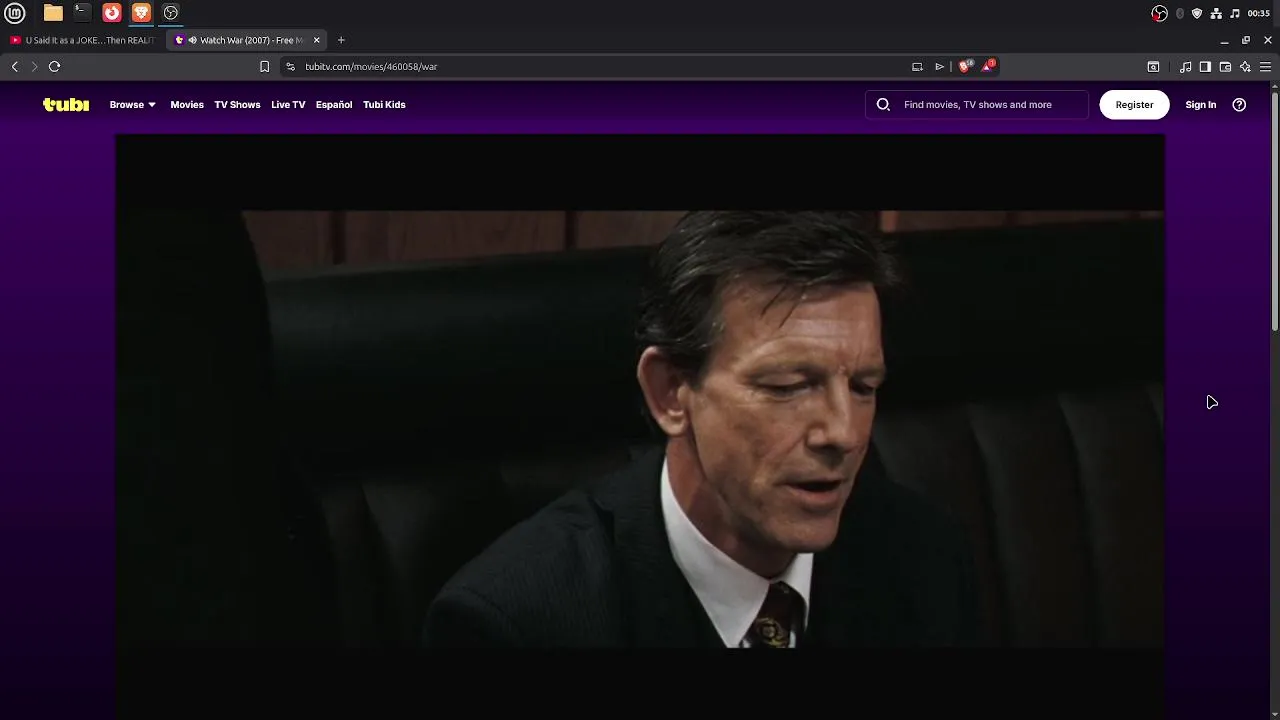
Task: Mute the Watch War tab audio icon
Action: [x=192, y=40]
